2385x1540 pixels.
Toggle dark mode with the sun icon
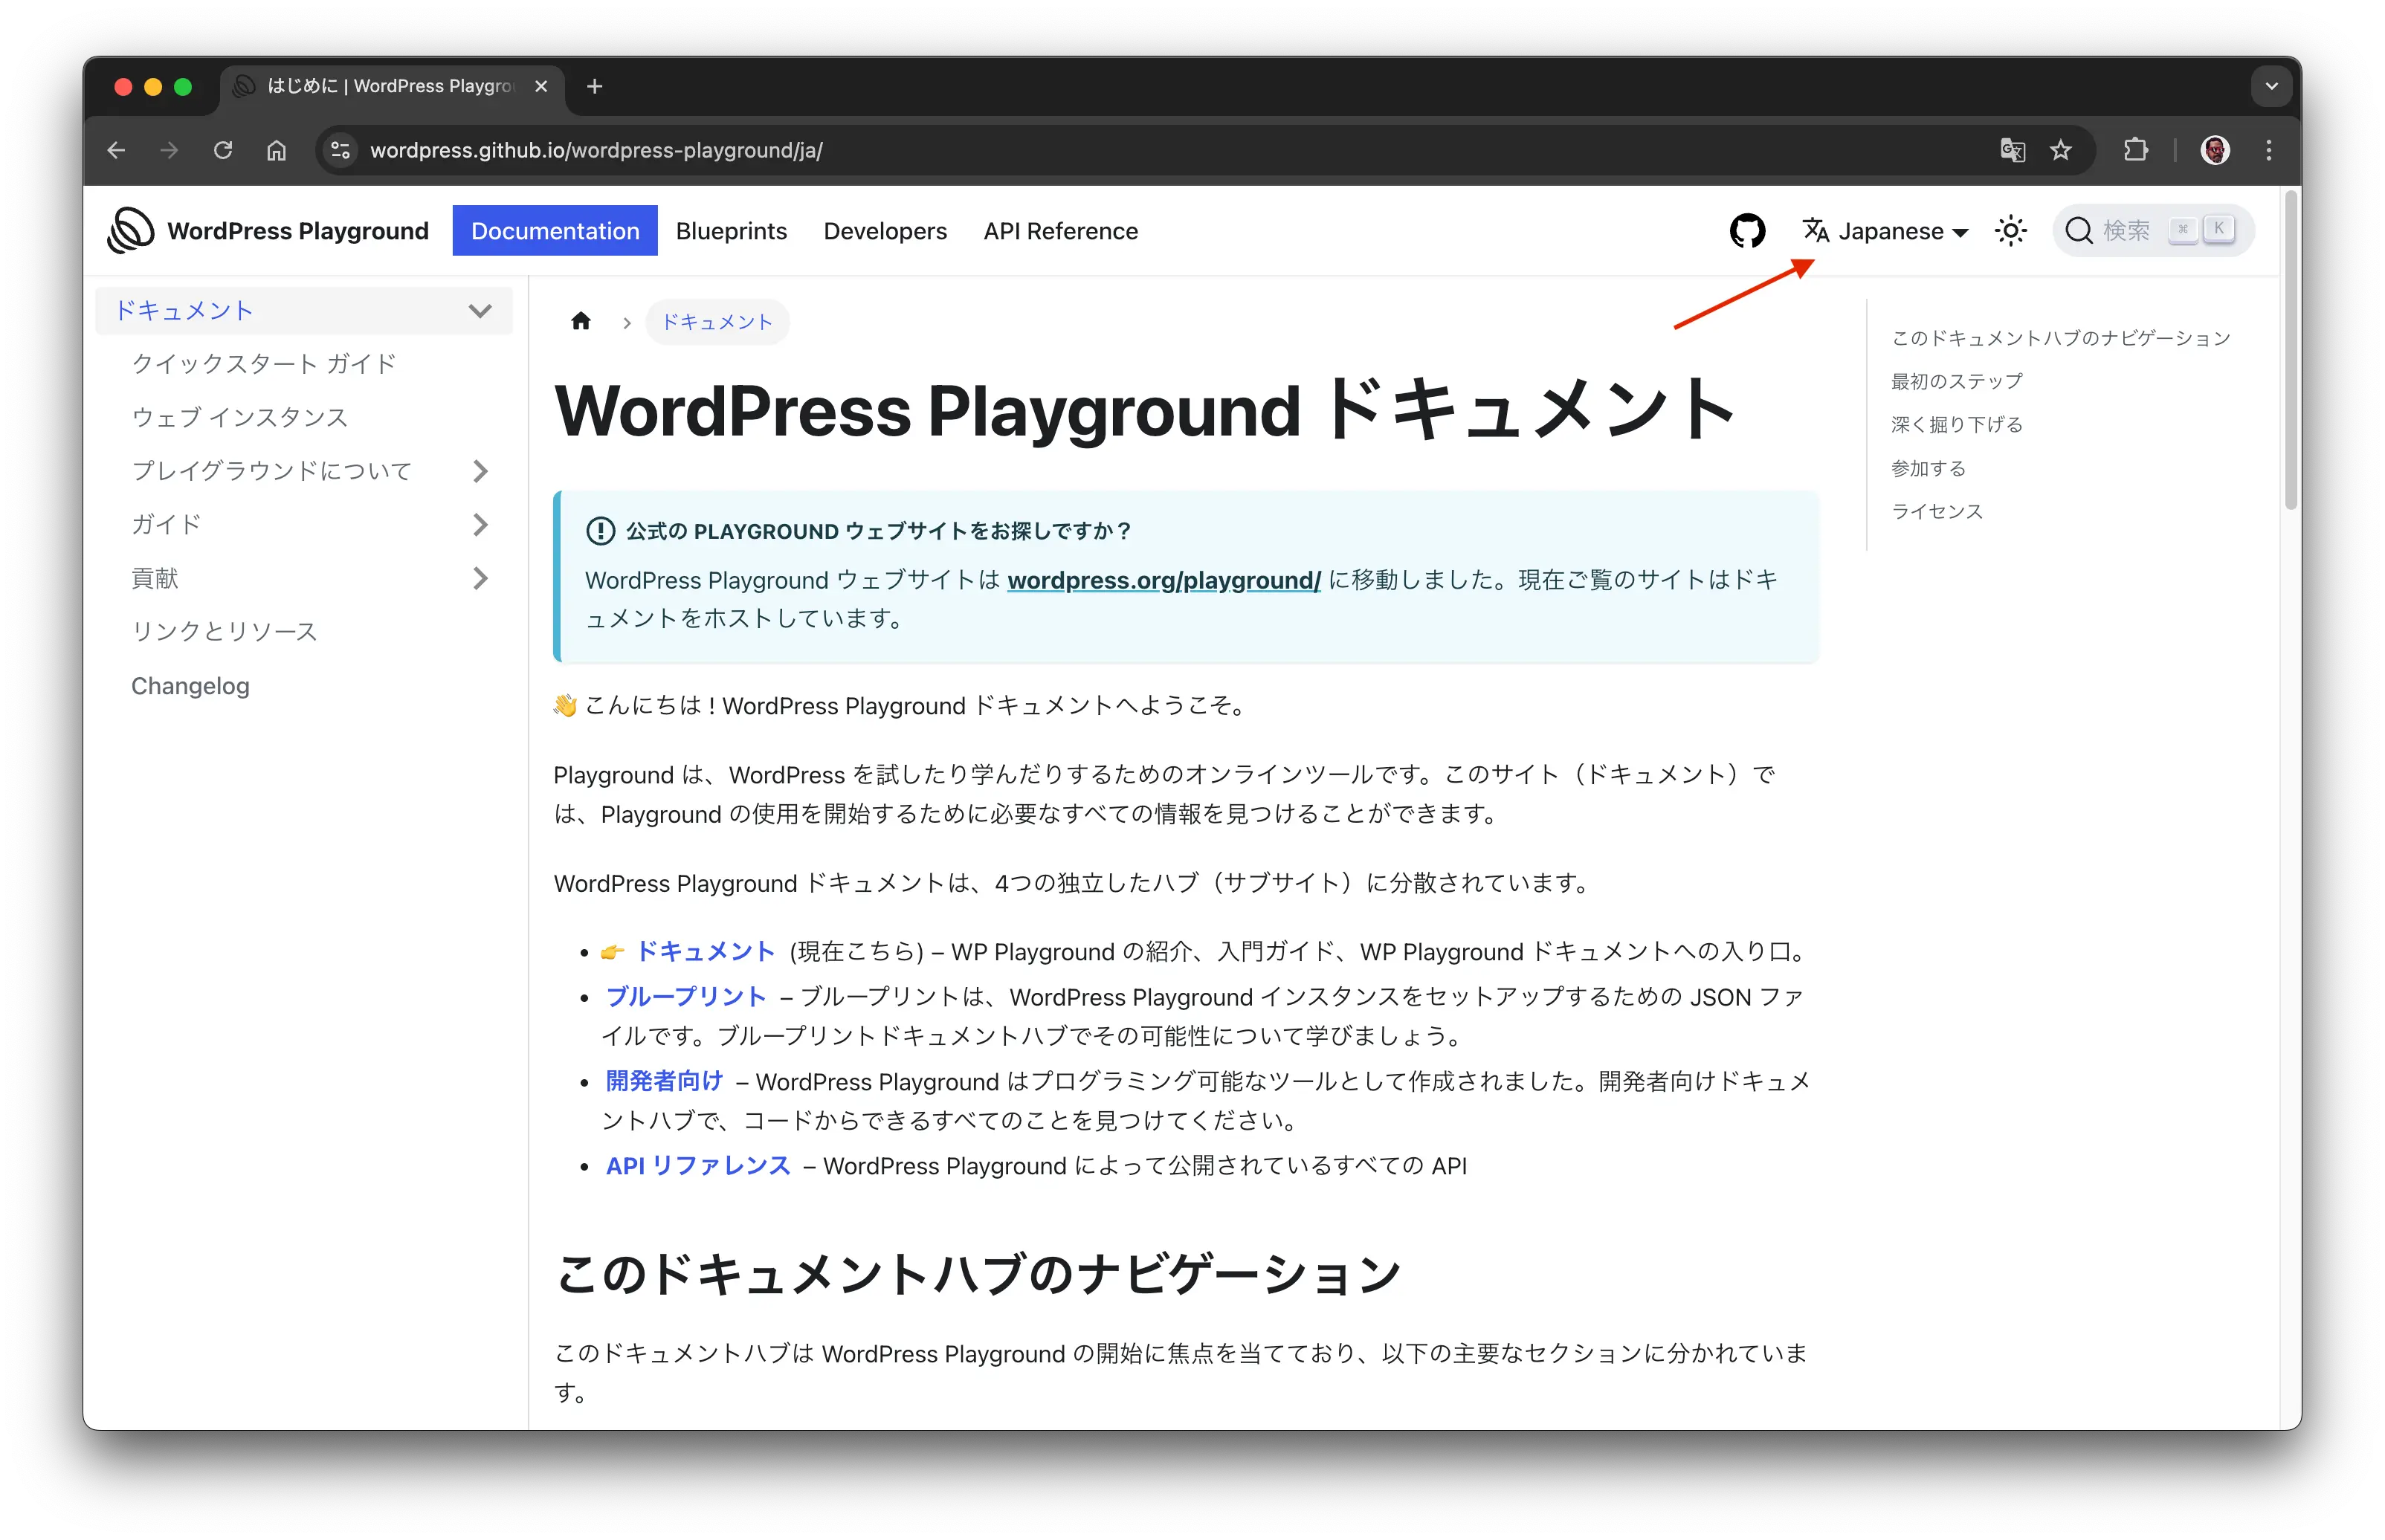pos(2010,230)
